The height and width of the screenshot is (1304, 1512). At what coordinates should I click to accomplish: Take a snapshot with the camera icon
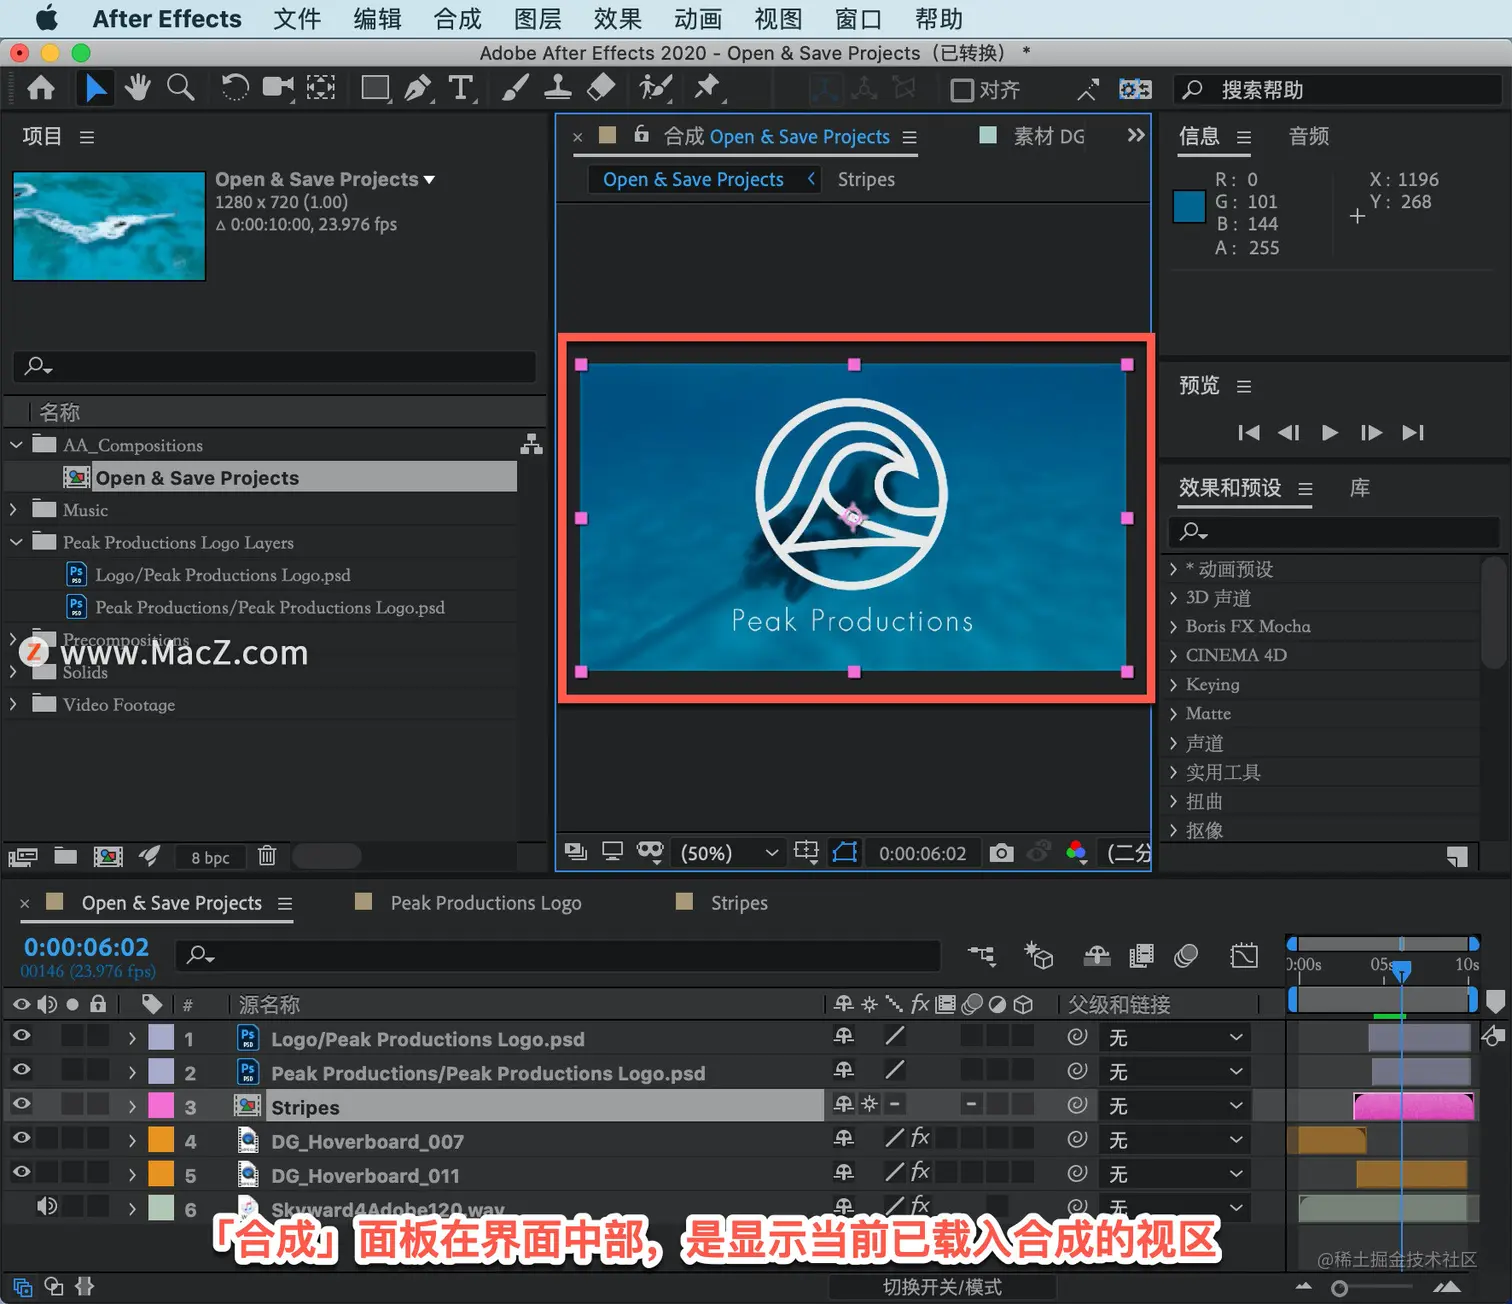(1001, 853)
